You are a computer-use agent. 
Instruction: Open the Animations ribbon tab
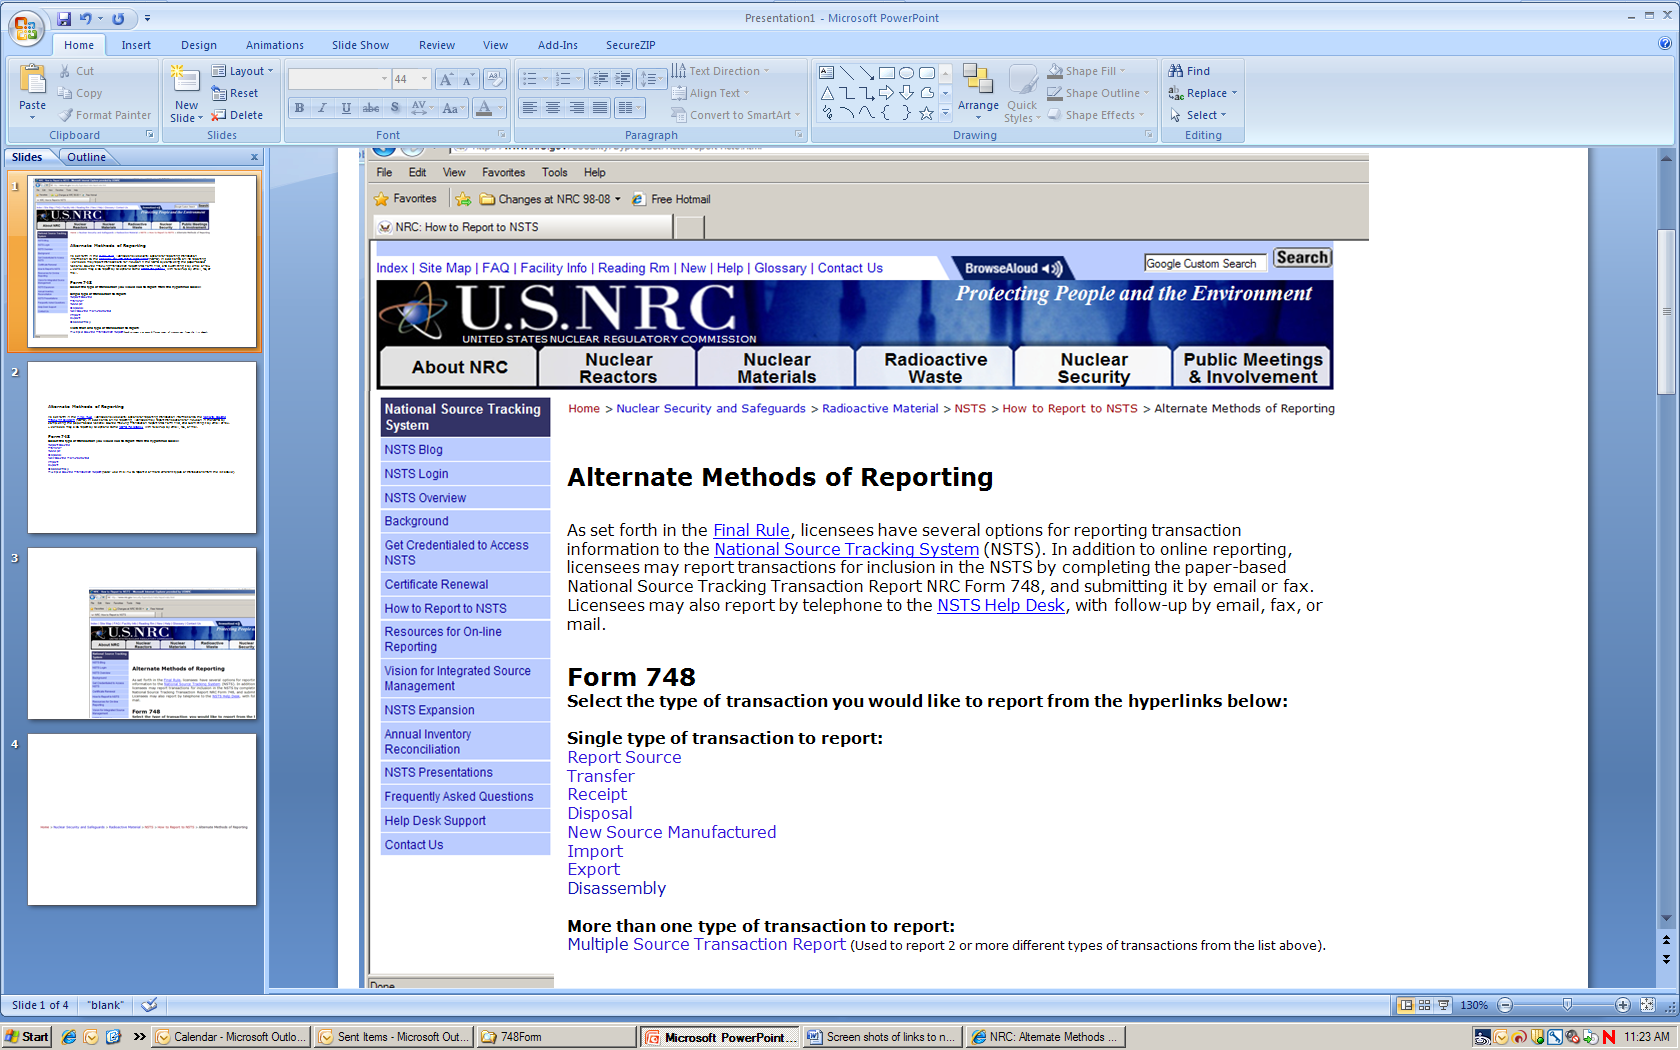[274, 45]
